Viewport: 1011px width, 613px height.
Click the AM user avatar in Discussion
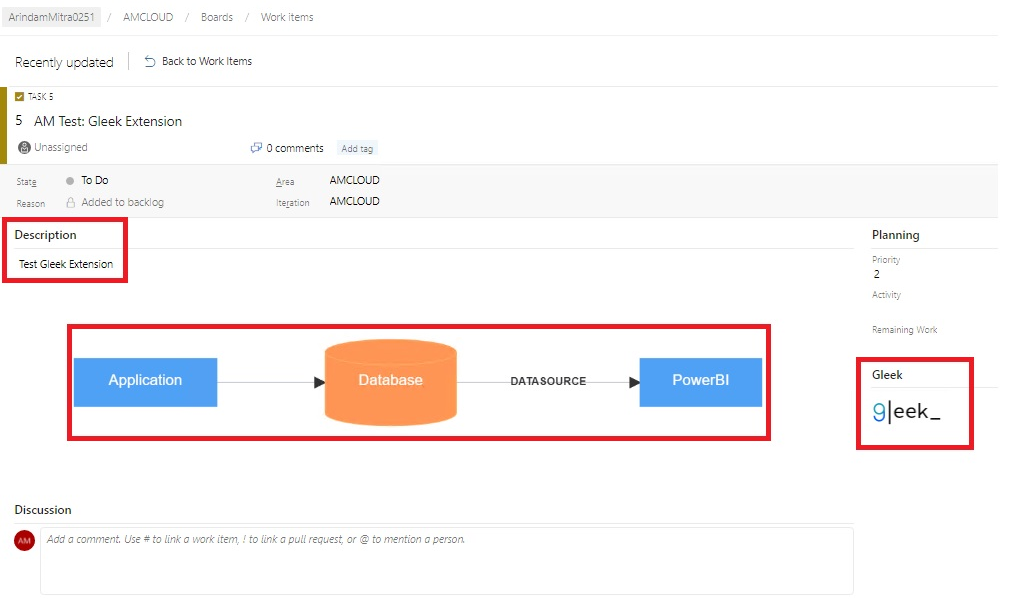tap(25, 540)
